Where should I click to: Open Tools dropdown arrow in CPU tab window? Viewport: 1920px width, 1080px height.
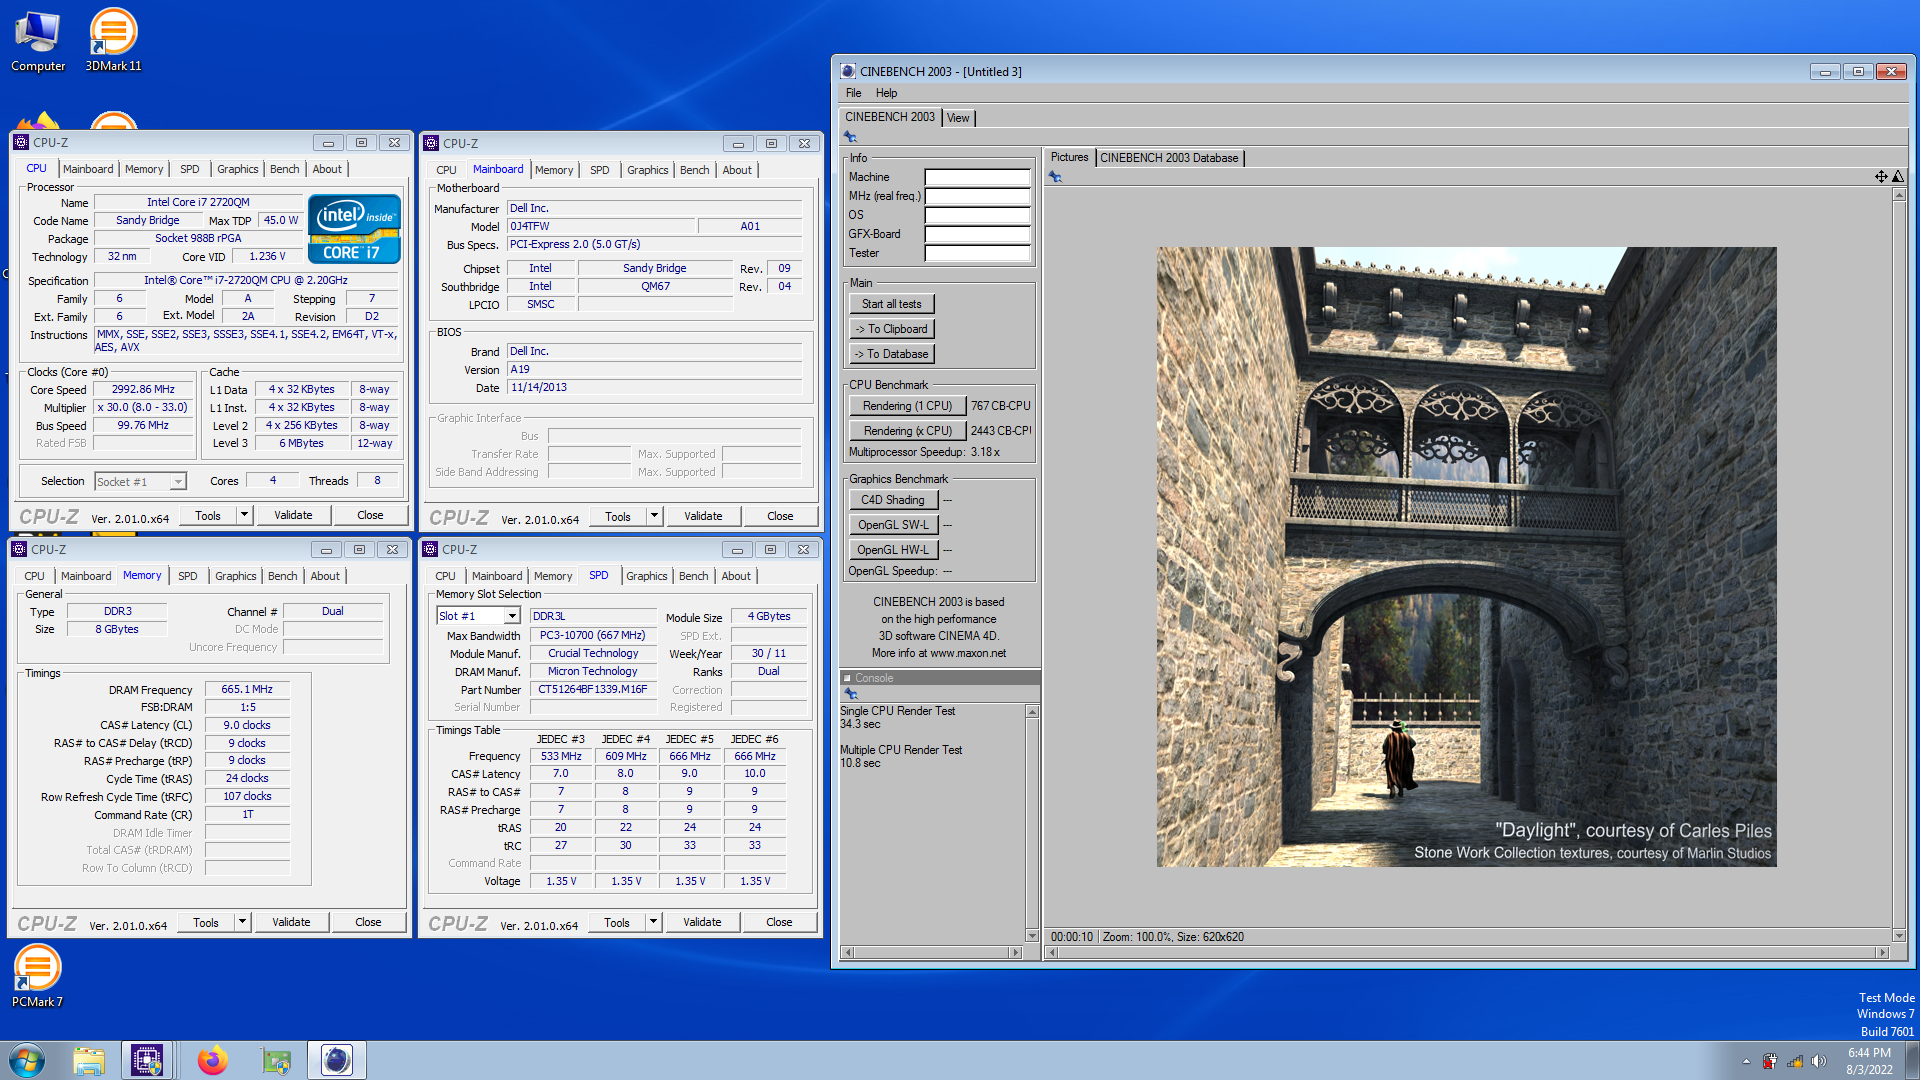coord(244,515)
